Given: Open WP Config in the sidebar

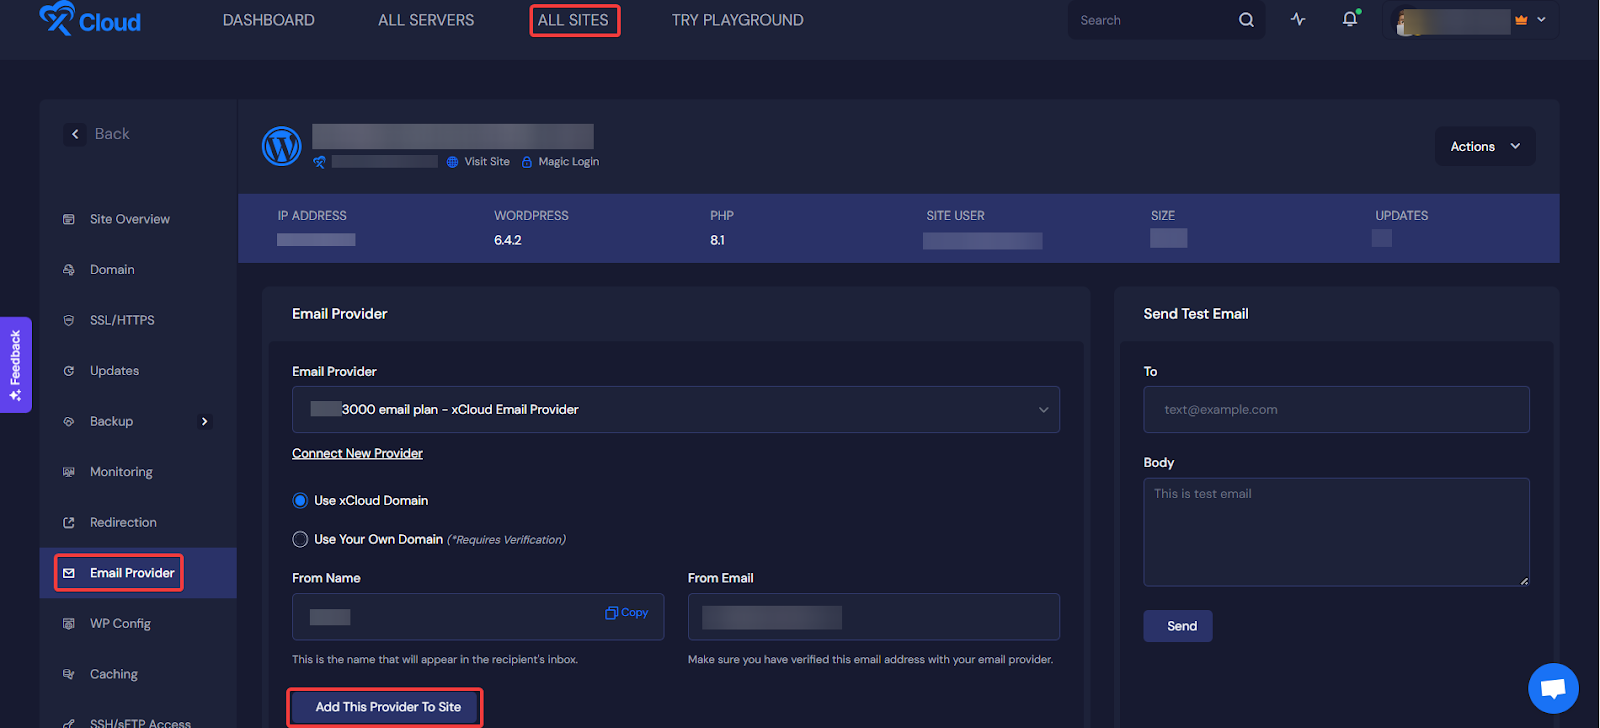Looking at the screenshot, I should click(x=120, y=624).
